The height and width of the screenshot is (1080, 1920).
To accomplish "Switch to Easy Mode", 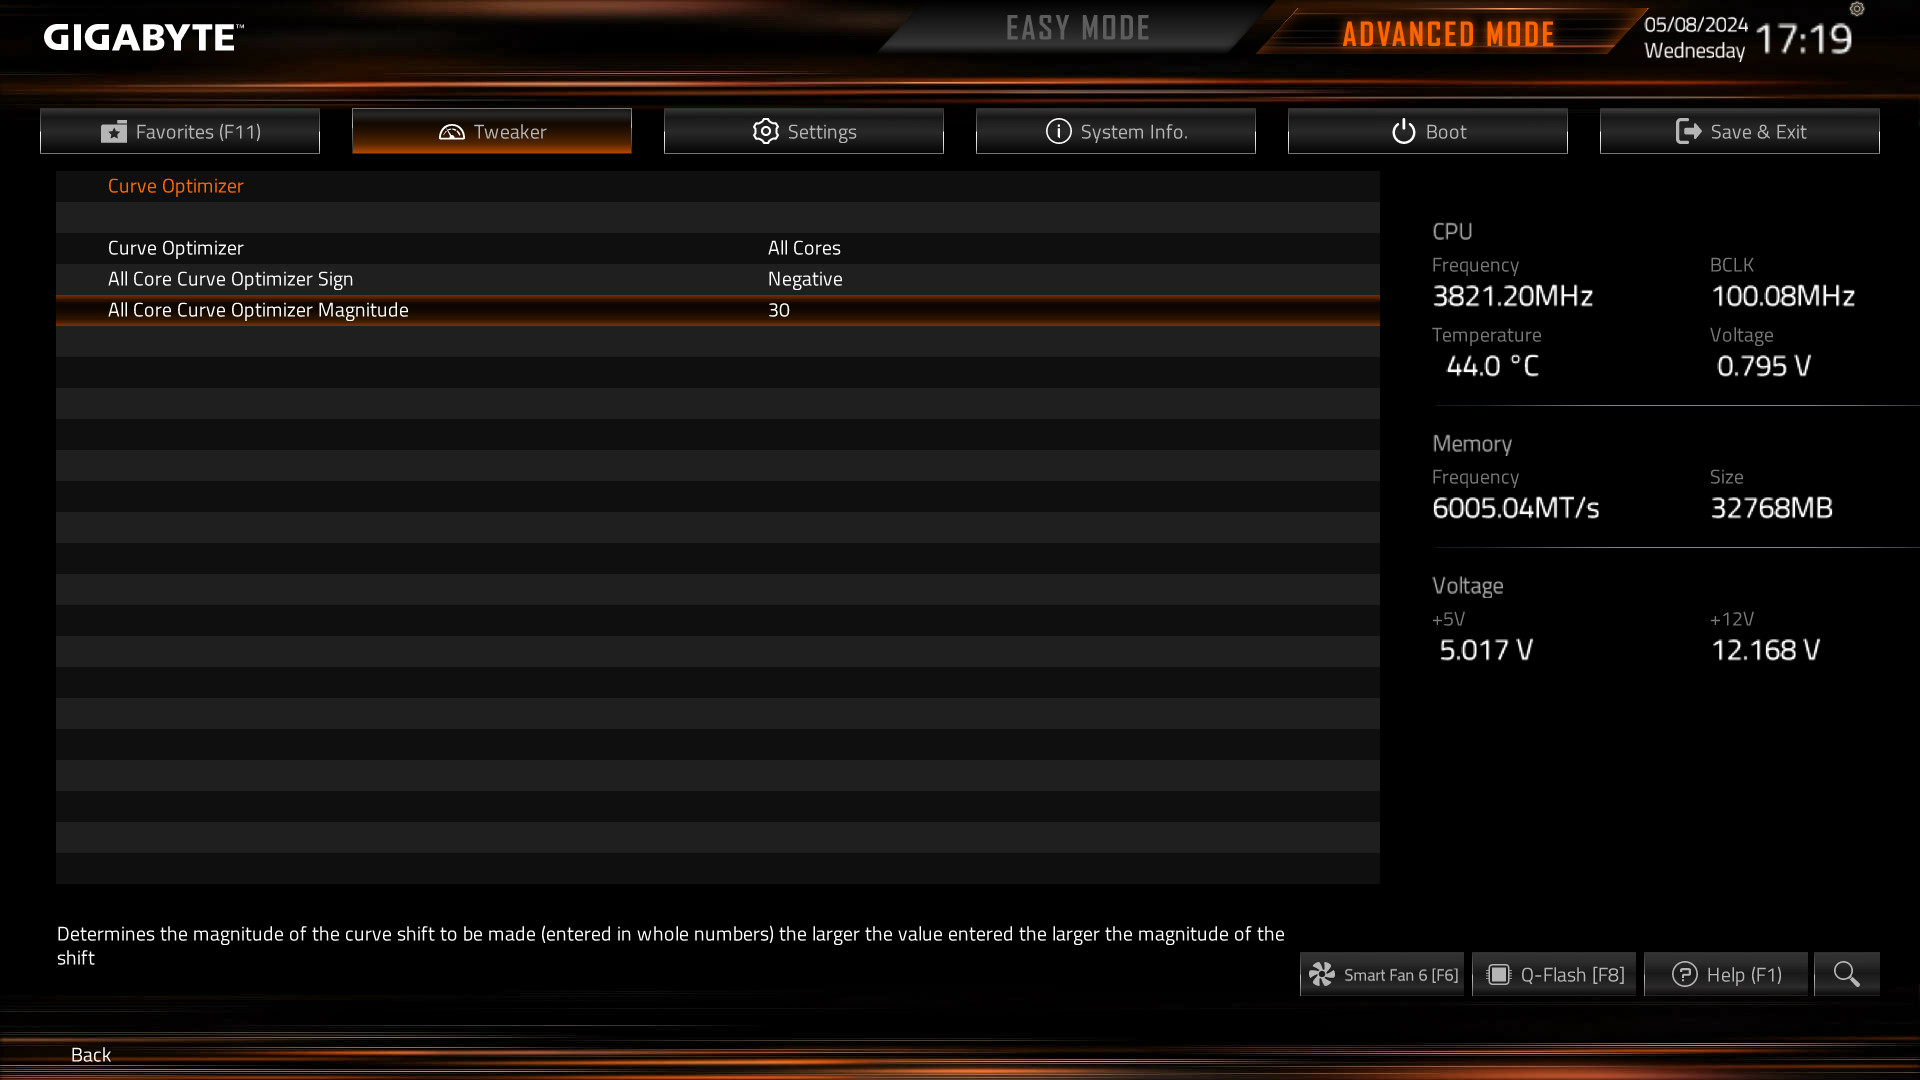I will click(1078, 28).
